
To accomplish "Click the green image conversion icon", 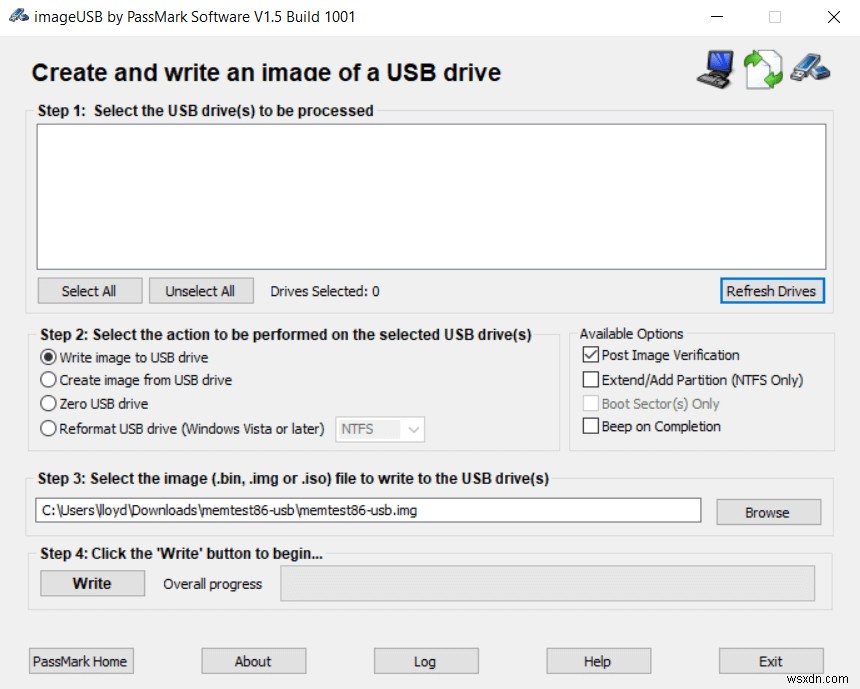I will [762, 68].
